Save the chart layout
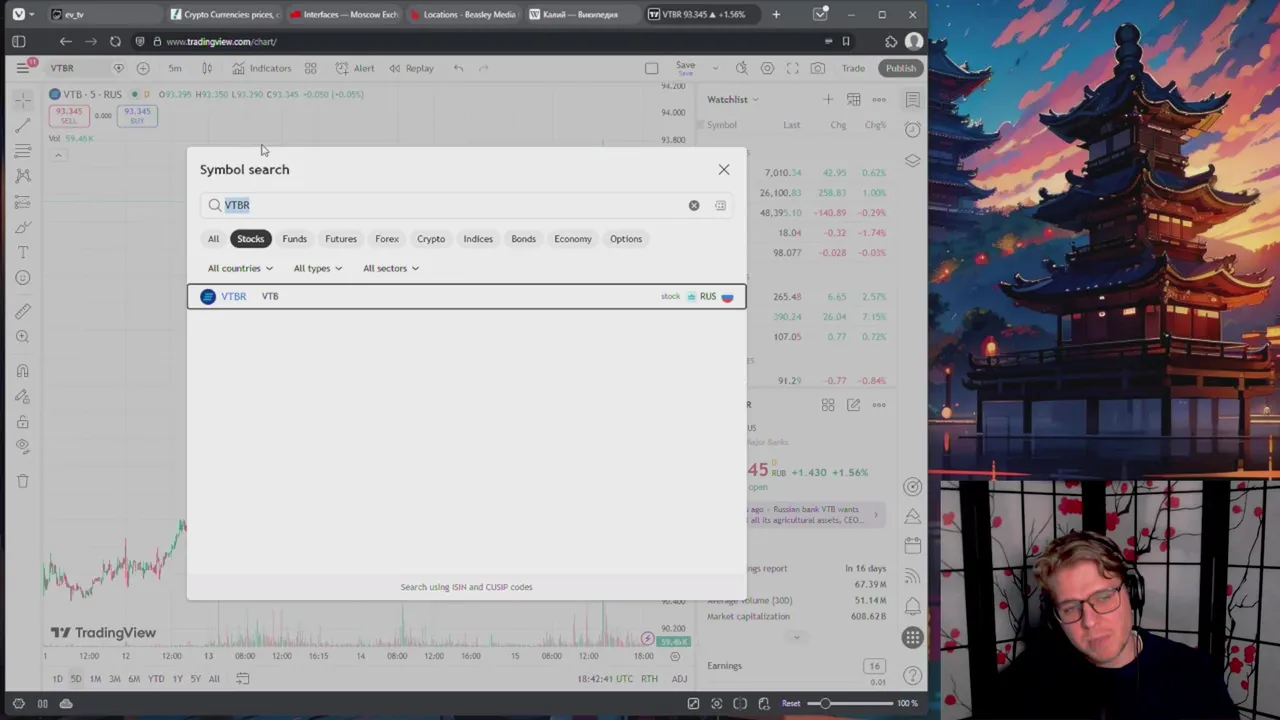 pos(685,68)
